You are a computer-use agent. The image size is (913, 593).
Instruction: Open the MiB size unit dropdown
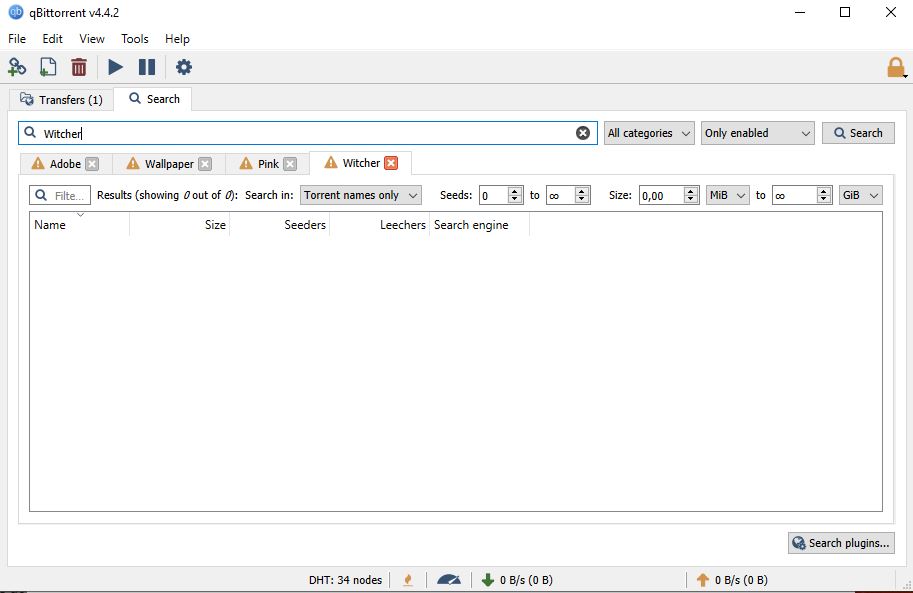tap(727, 195)
